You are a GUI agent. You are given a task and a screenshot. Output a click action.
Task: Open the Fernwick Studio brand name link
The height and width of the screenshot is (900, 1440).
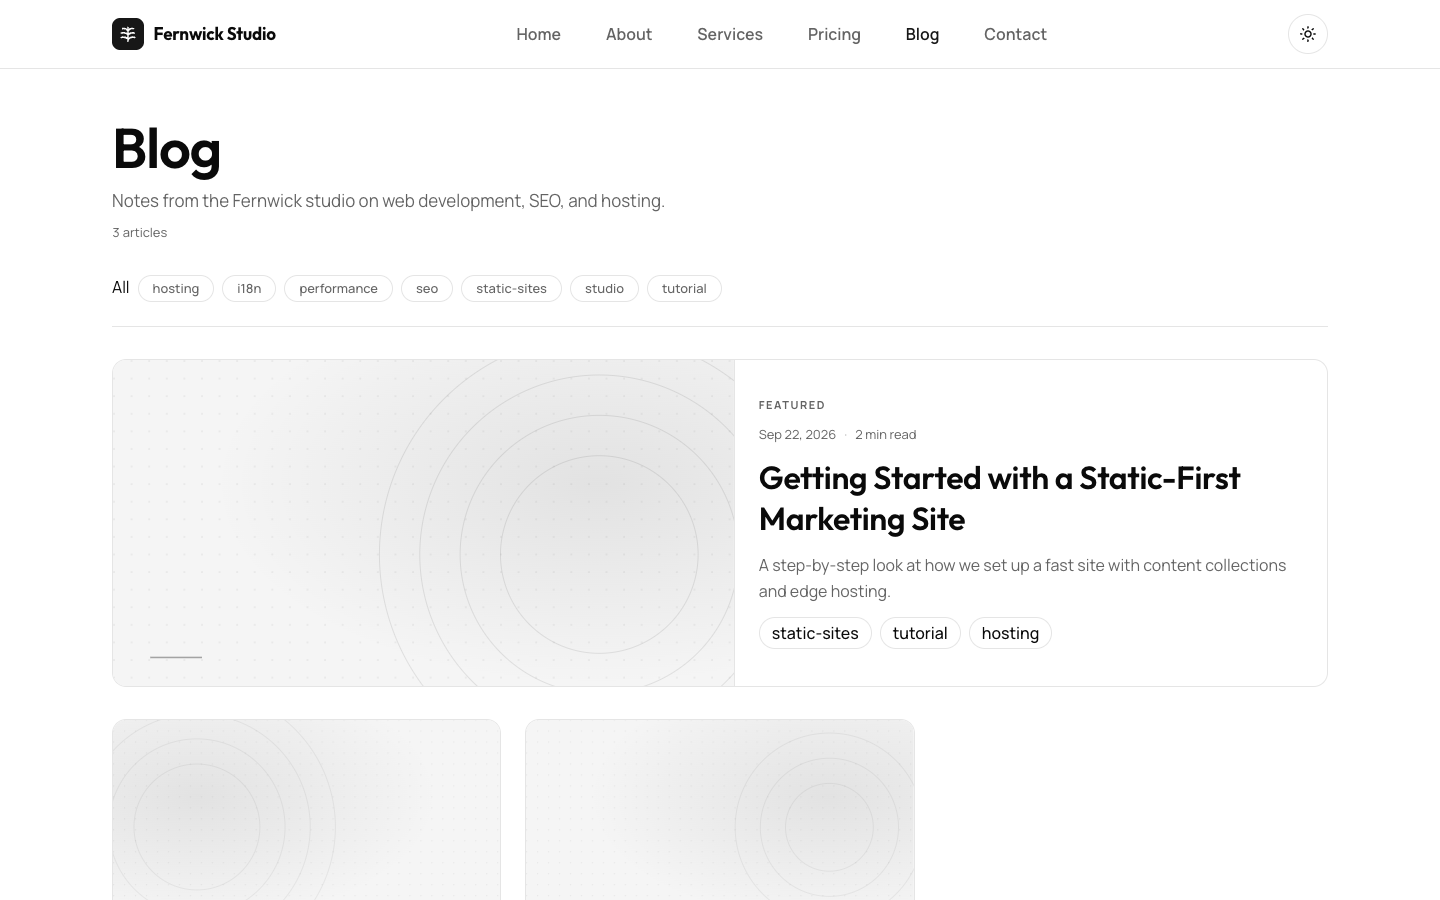(x=215, y=34)
